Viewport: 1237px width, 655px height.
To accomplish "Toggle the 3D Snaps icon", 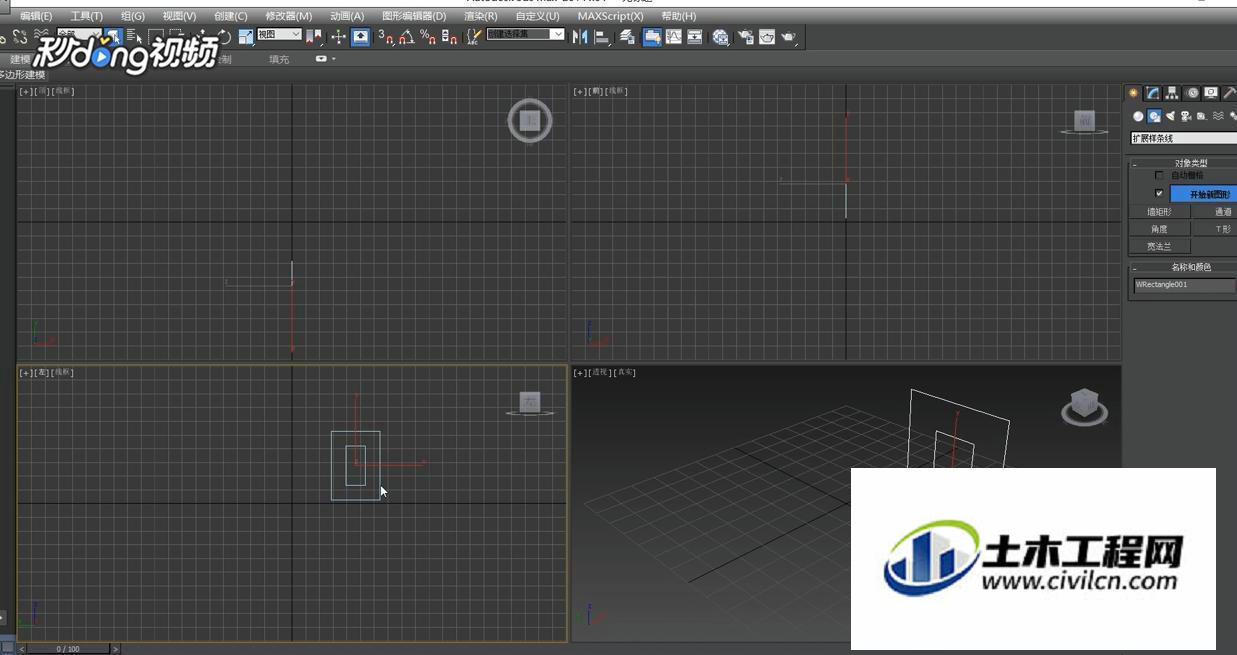I will coord(385,37).
